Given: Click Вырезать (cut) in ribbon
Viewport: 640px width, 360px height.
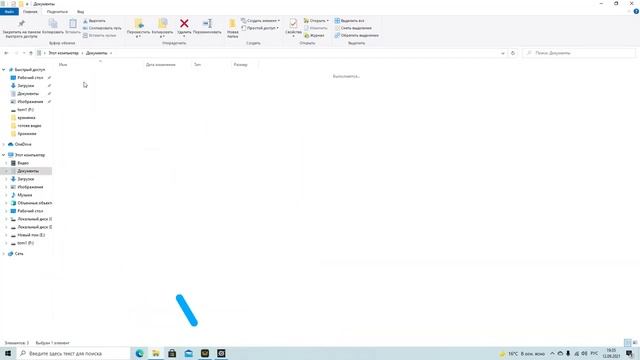Looking at the screenshot, I should pos(94,21).
